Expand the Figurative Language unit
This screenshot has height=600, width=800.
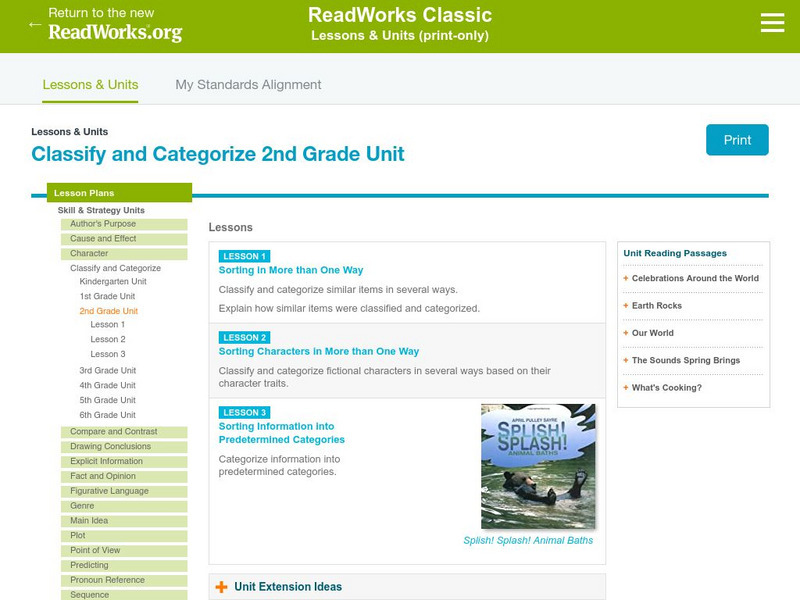(124, 491)
